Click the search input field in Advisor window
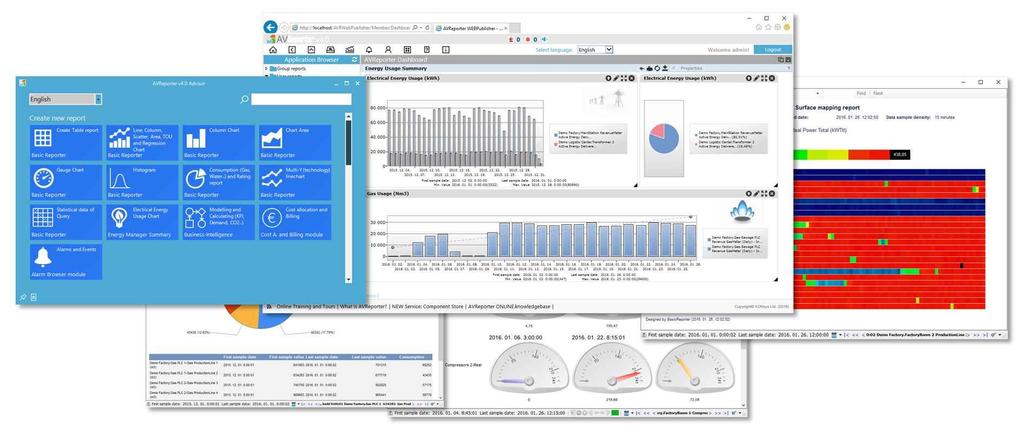The height and width of the screenshot is (429, 1024). point(301,99)
